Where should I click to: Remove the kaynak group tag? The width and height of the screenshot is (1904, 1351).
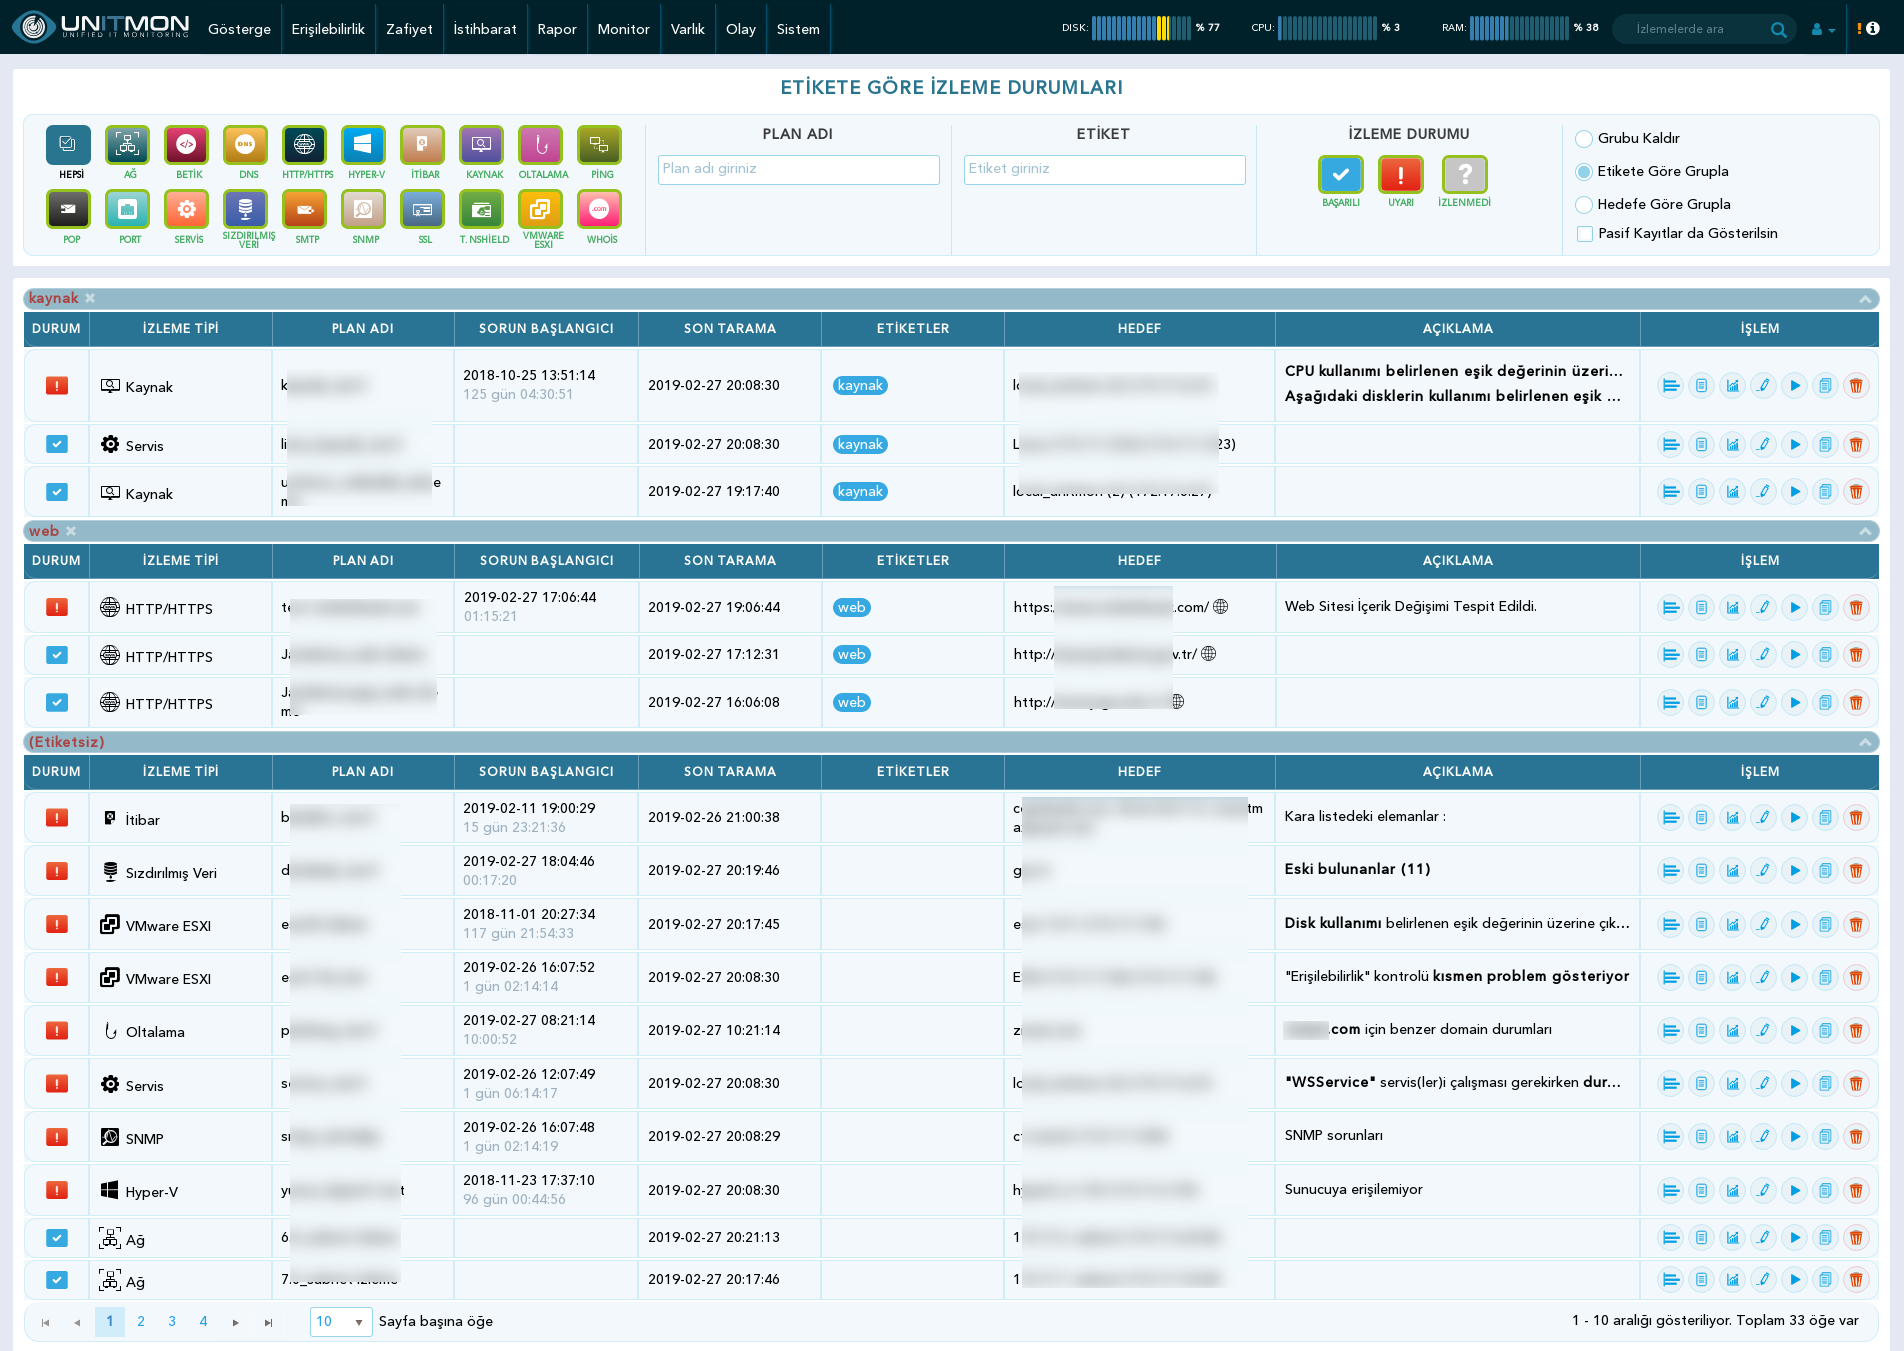click(90, 298)
